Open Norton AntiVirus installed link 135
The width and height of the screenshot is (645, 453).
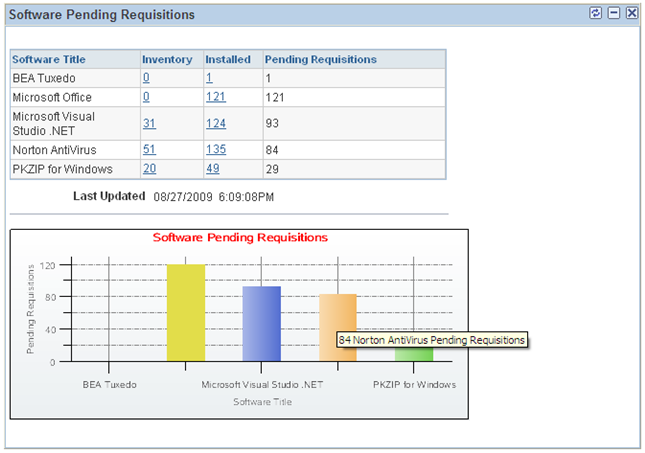point(216,149)
